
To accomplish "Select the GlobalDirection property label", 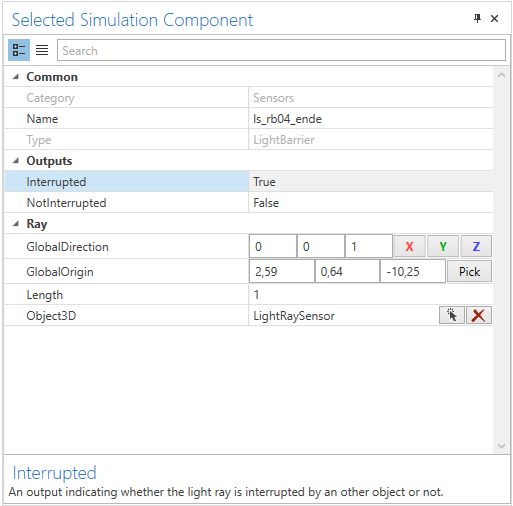I will [67, 247].
